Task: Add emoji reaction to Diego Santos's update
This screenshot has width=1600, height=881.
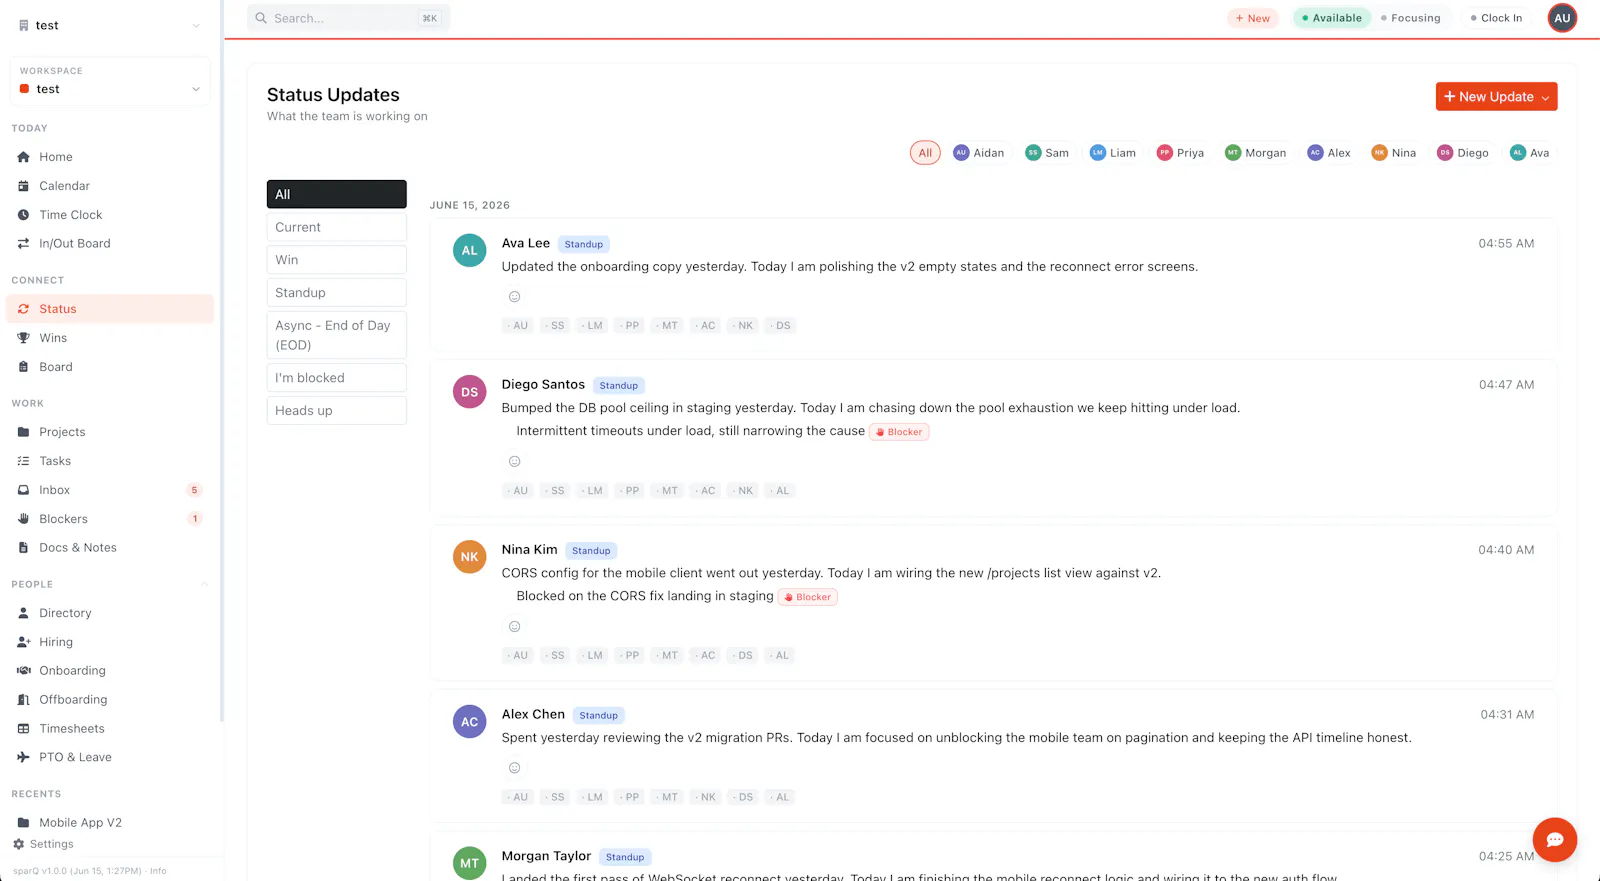Action: point(515,462)
